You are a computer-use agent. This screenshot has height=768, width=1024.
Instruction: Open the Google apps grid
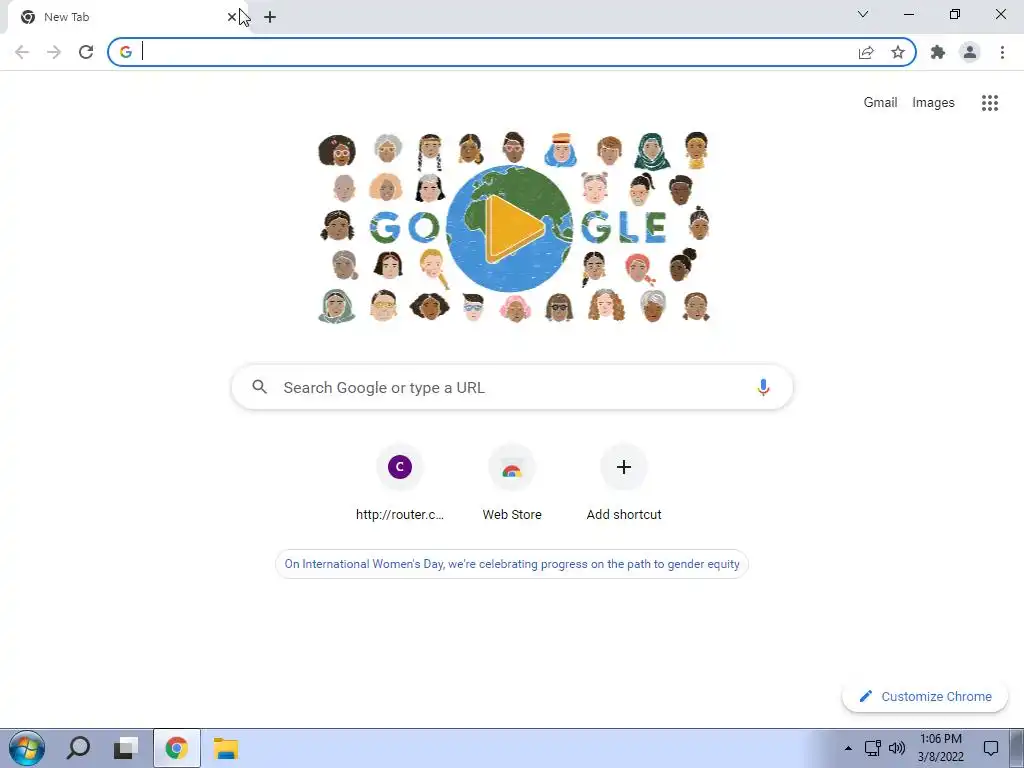990,103
